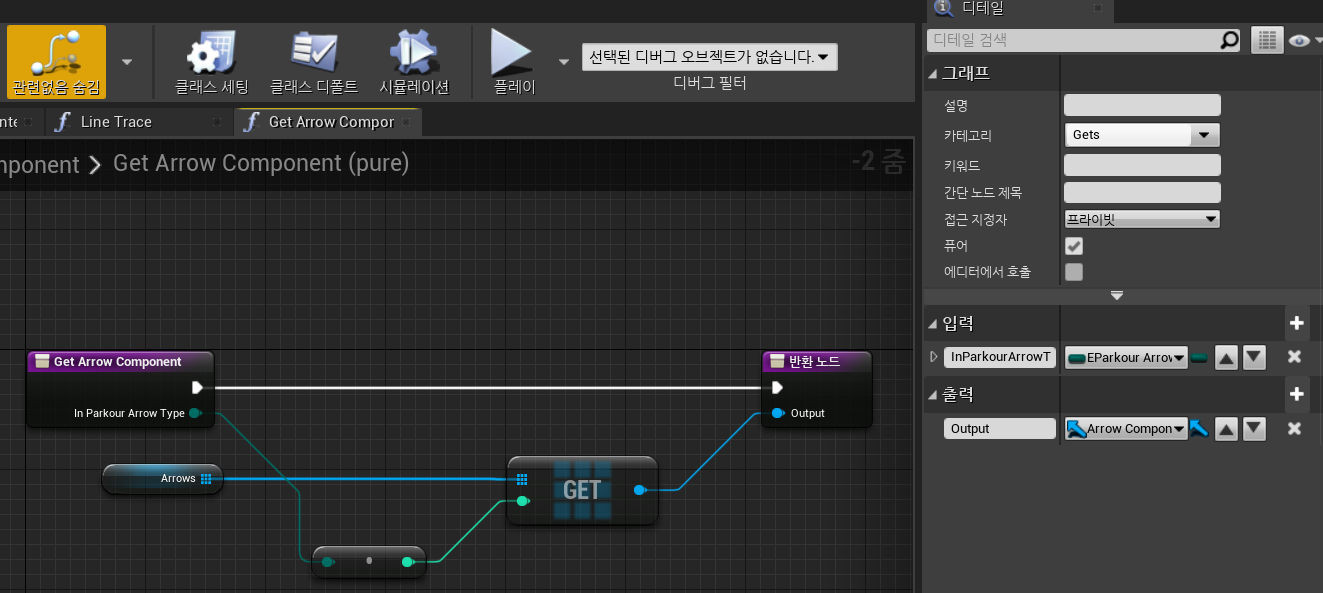Image resolution: width=1323 pixels, height=593 pixels.
Task: Click the array container icon for Output
Action: pos(1198,429)
